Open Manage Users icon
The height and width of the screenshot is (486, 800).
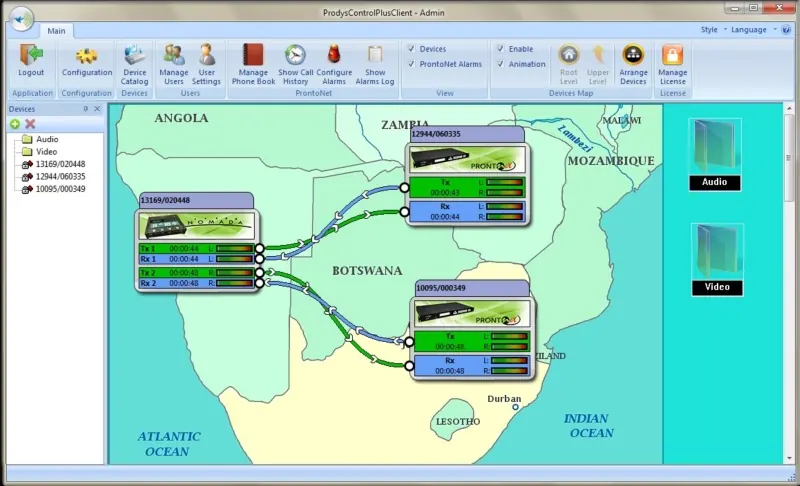pyautogui.click(x=173, y=64)
